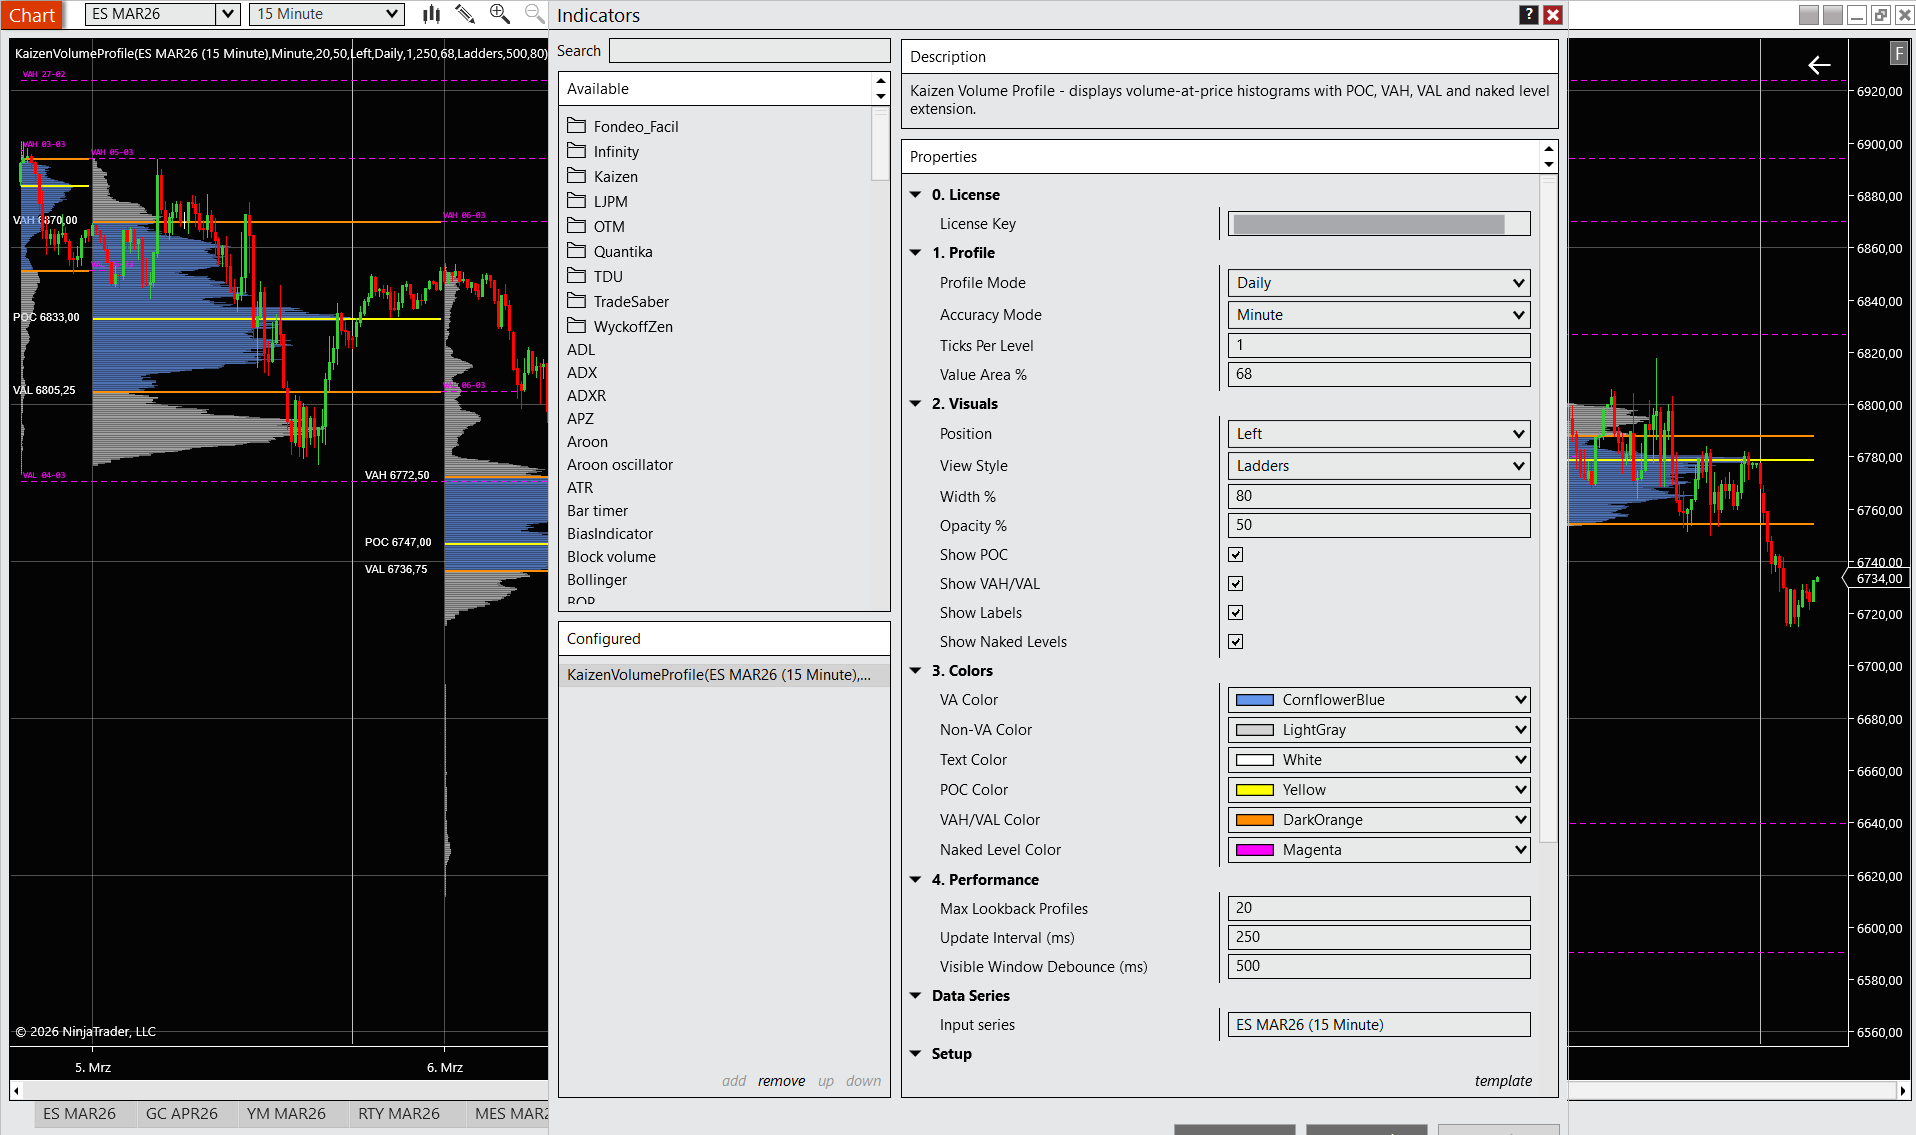Toggle the Show Labels checkbox
Image resolution: width=1916 pixels, height=1135 pixels.
coord(1236,613)
